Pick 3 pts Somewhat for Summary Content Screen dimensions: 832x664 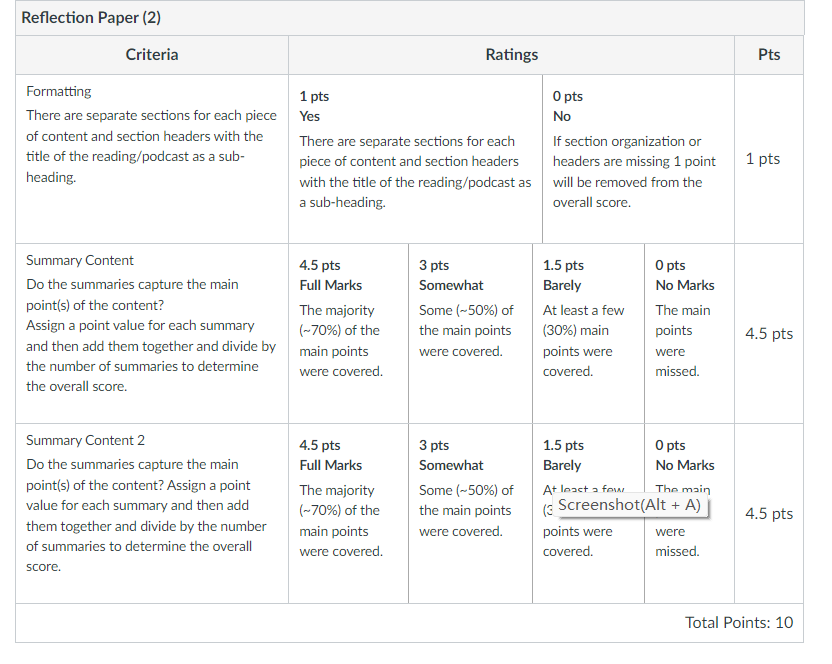470,333
